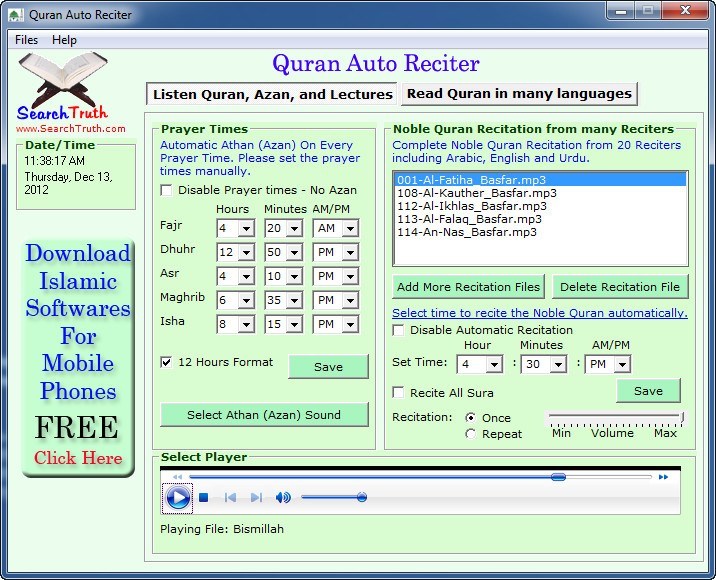Open www.SearchTruth.com link
This screenshot has width=716, height=580.
(71, 128)
